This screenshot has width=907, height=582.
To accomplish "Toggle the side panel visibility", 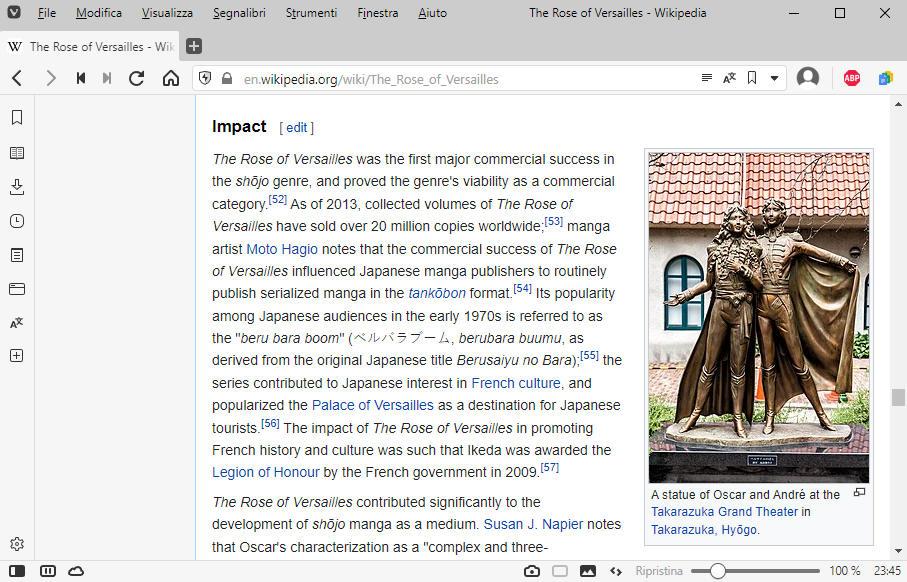I will 17,571.
